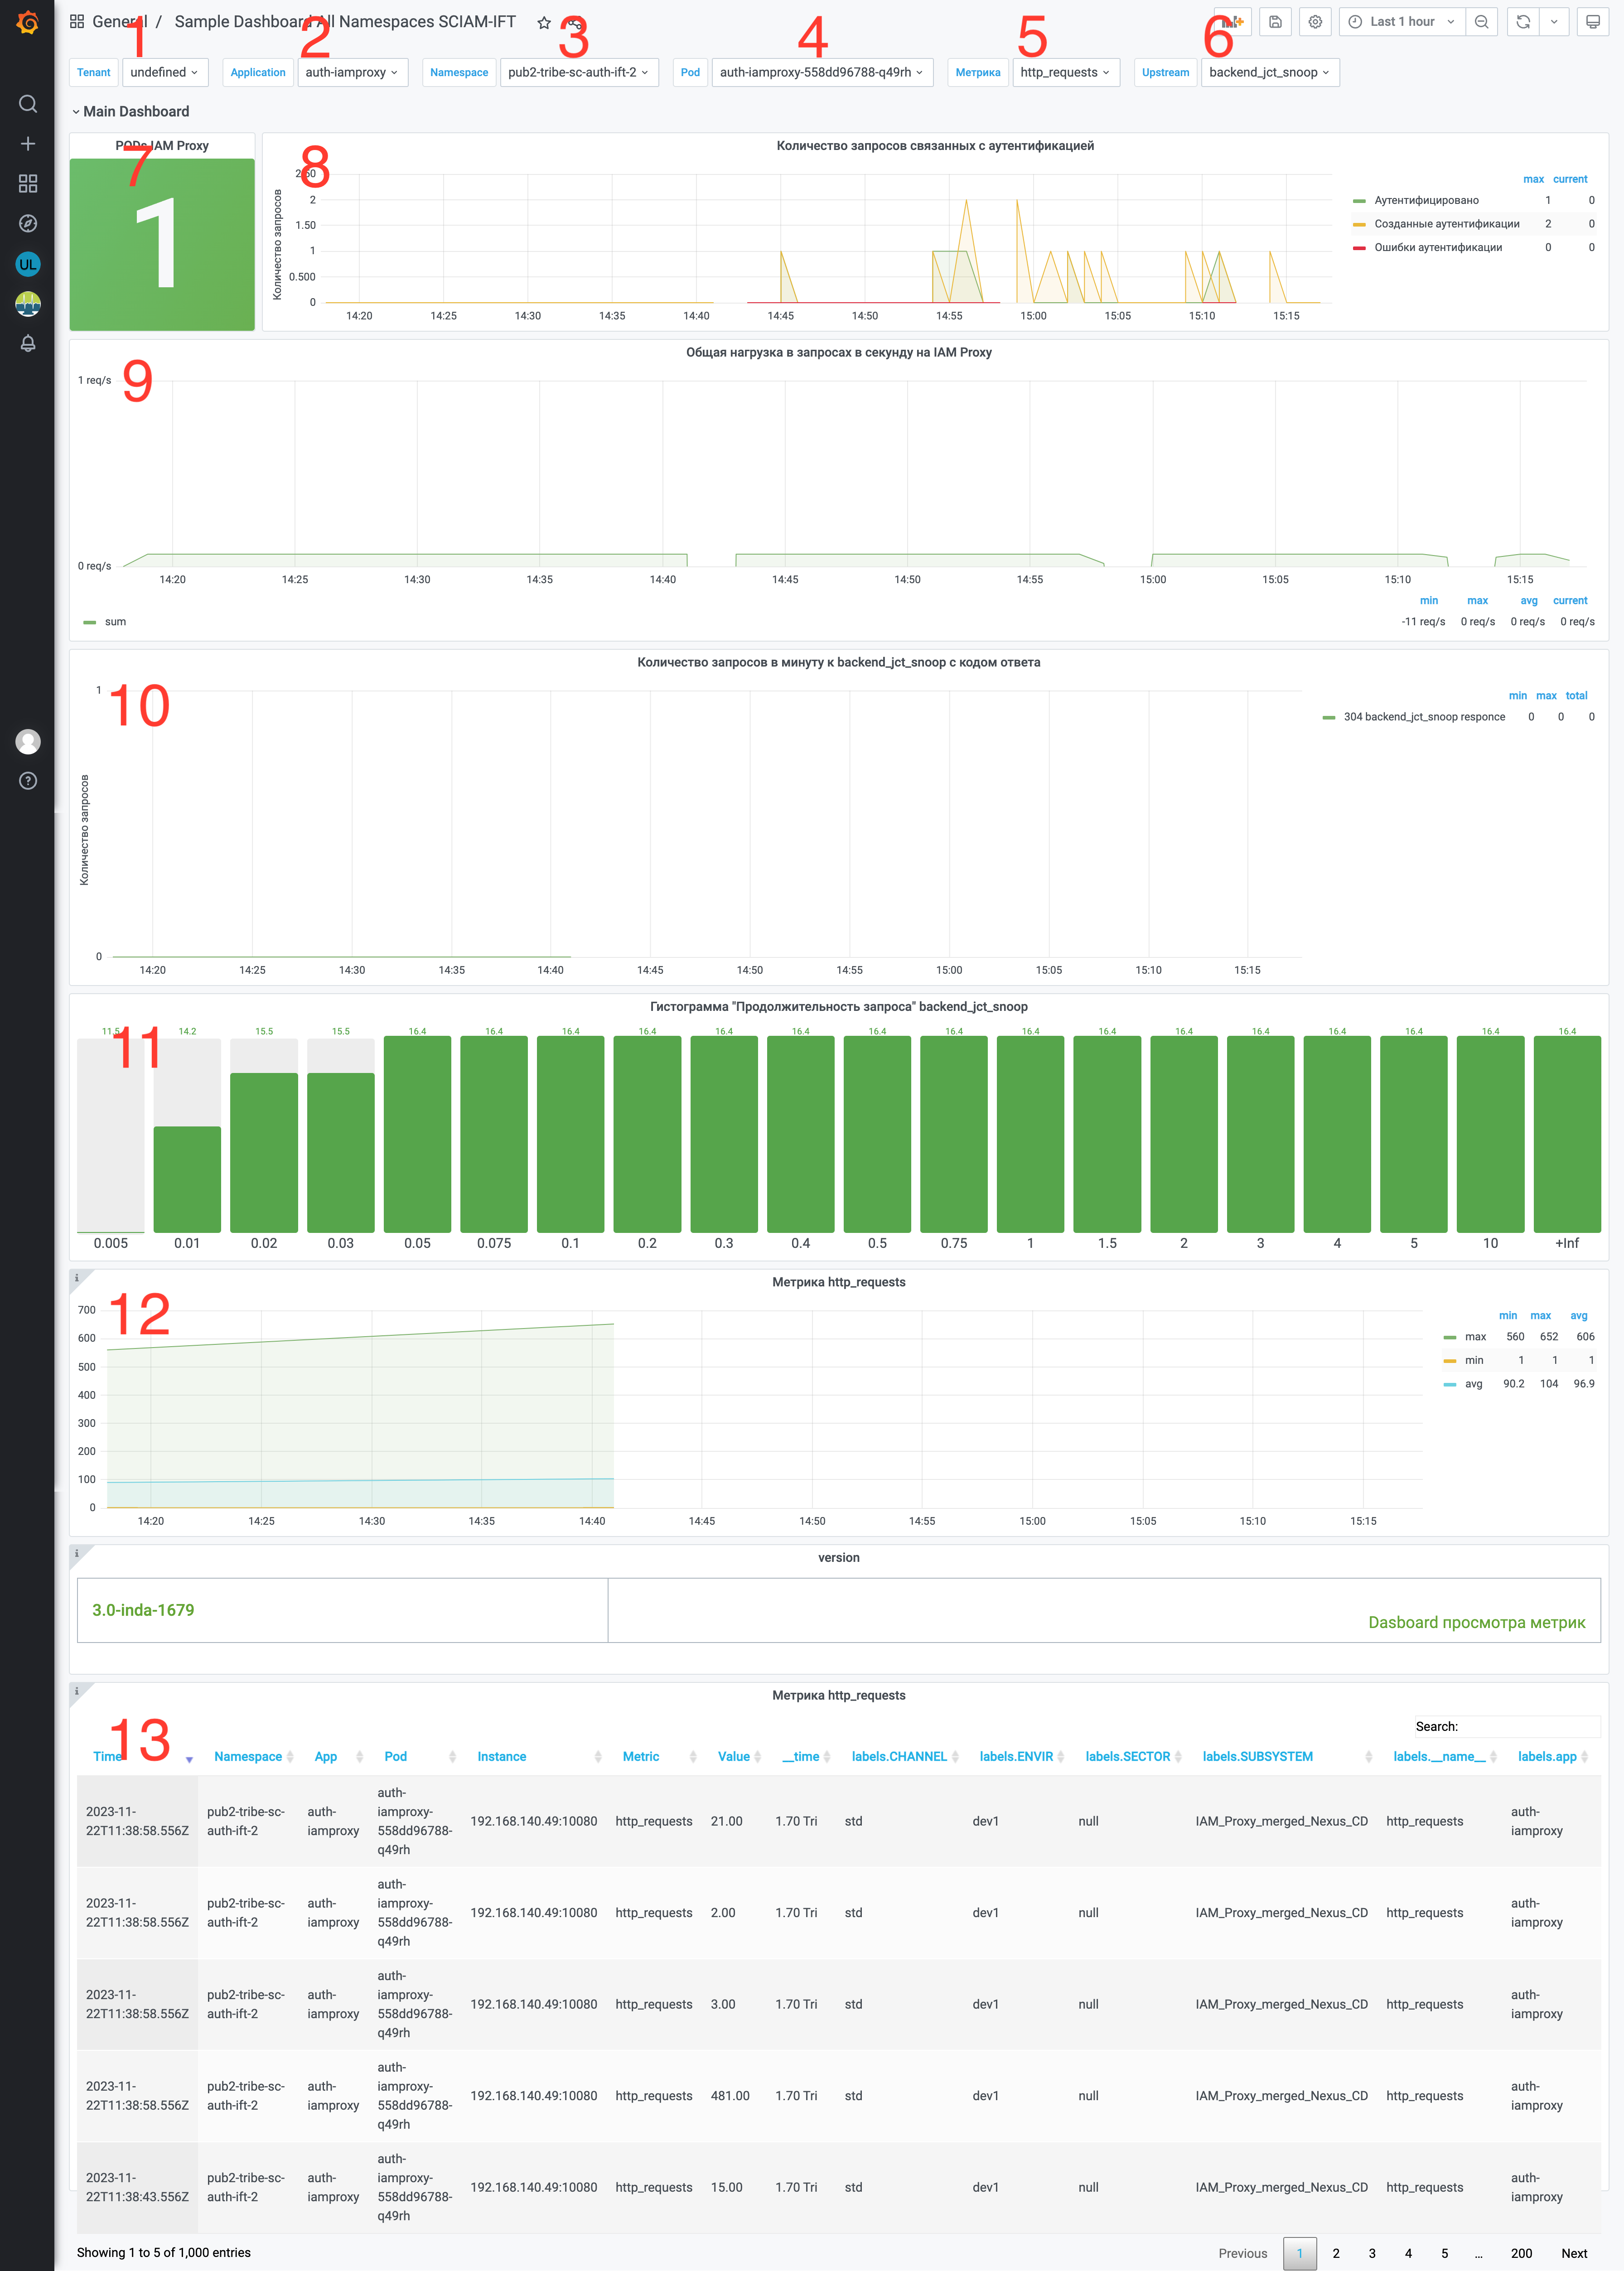Go to table page 200
The height and width of the screenshot is (2271, 1624).
click(1521, 2253)
